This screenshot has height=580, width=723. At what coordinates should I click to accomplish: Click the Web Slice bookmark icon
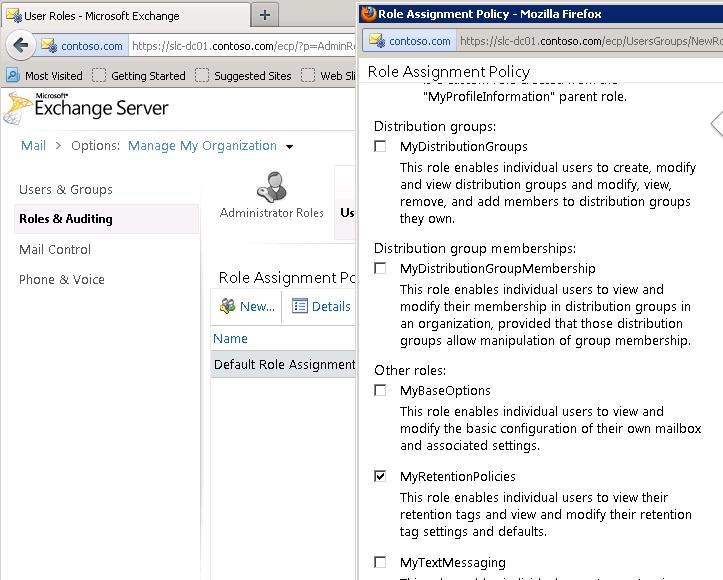308,75
